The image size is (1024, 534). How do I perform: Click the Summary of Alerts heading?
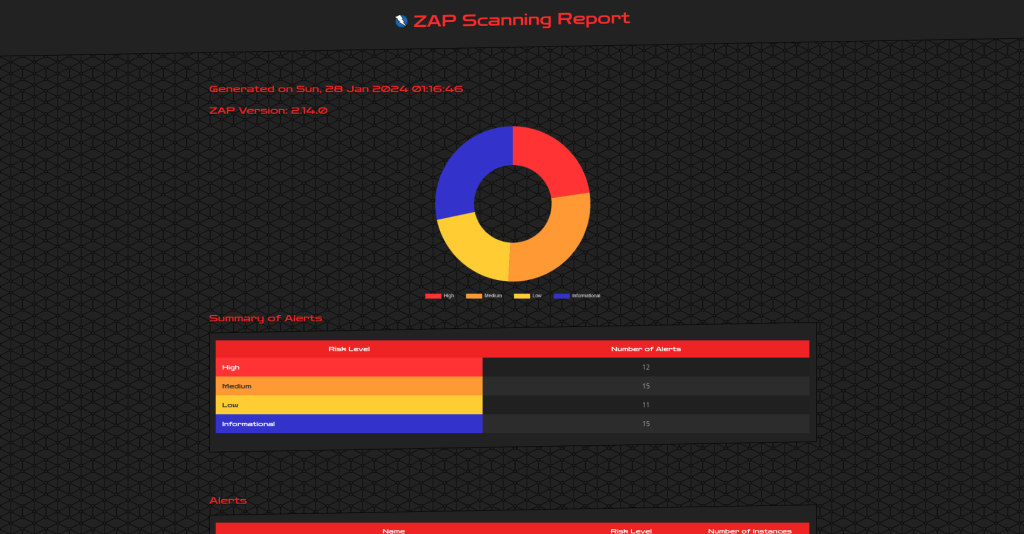[x=265, y=318]
